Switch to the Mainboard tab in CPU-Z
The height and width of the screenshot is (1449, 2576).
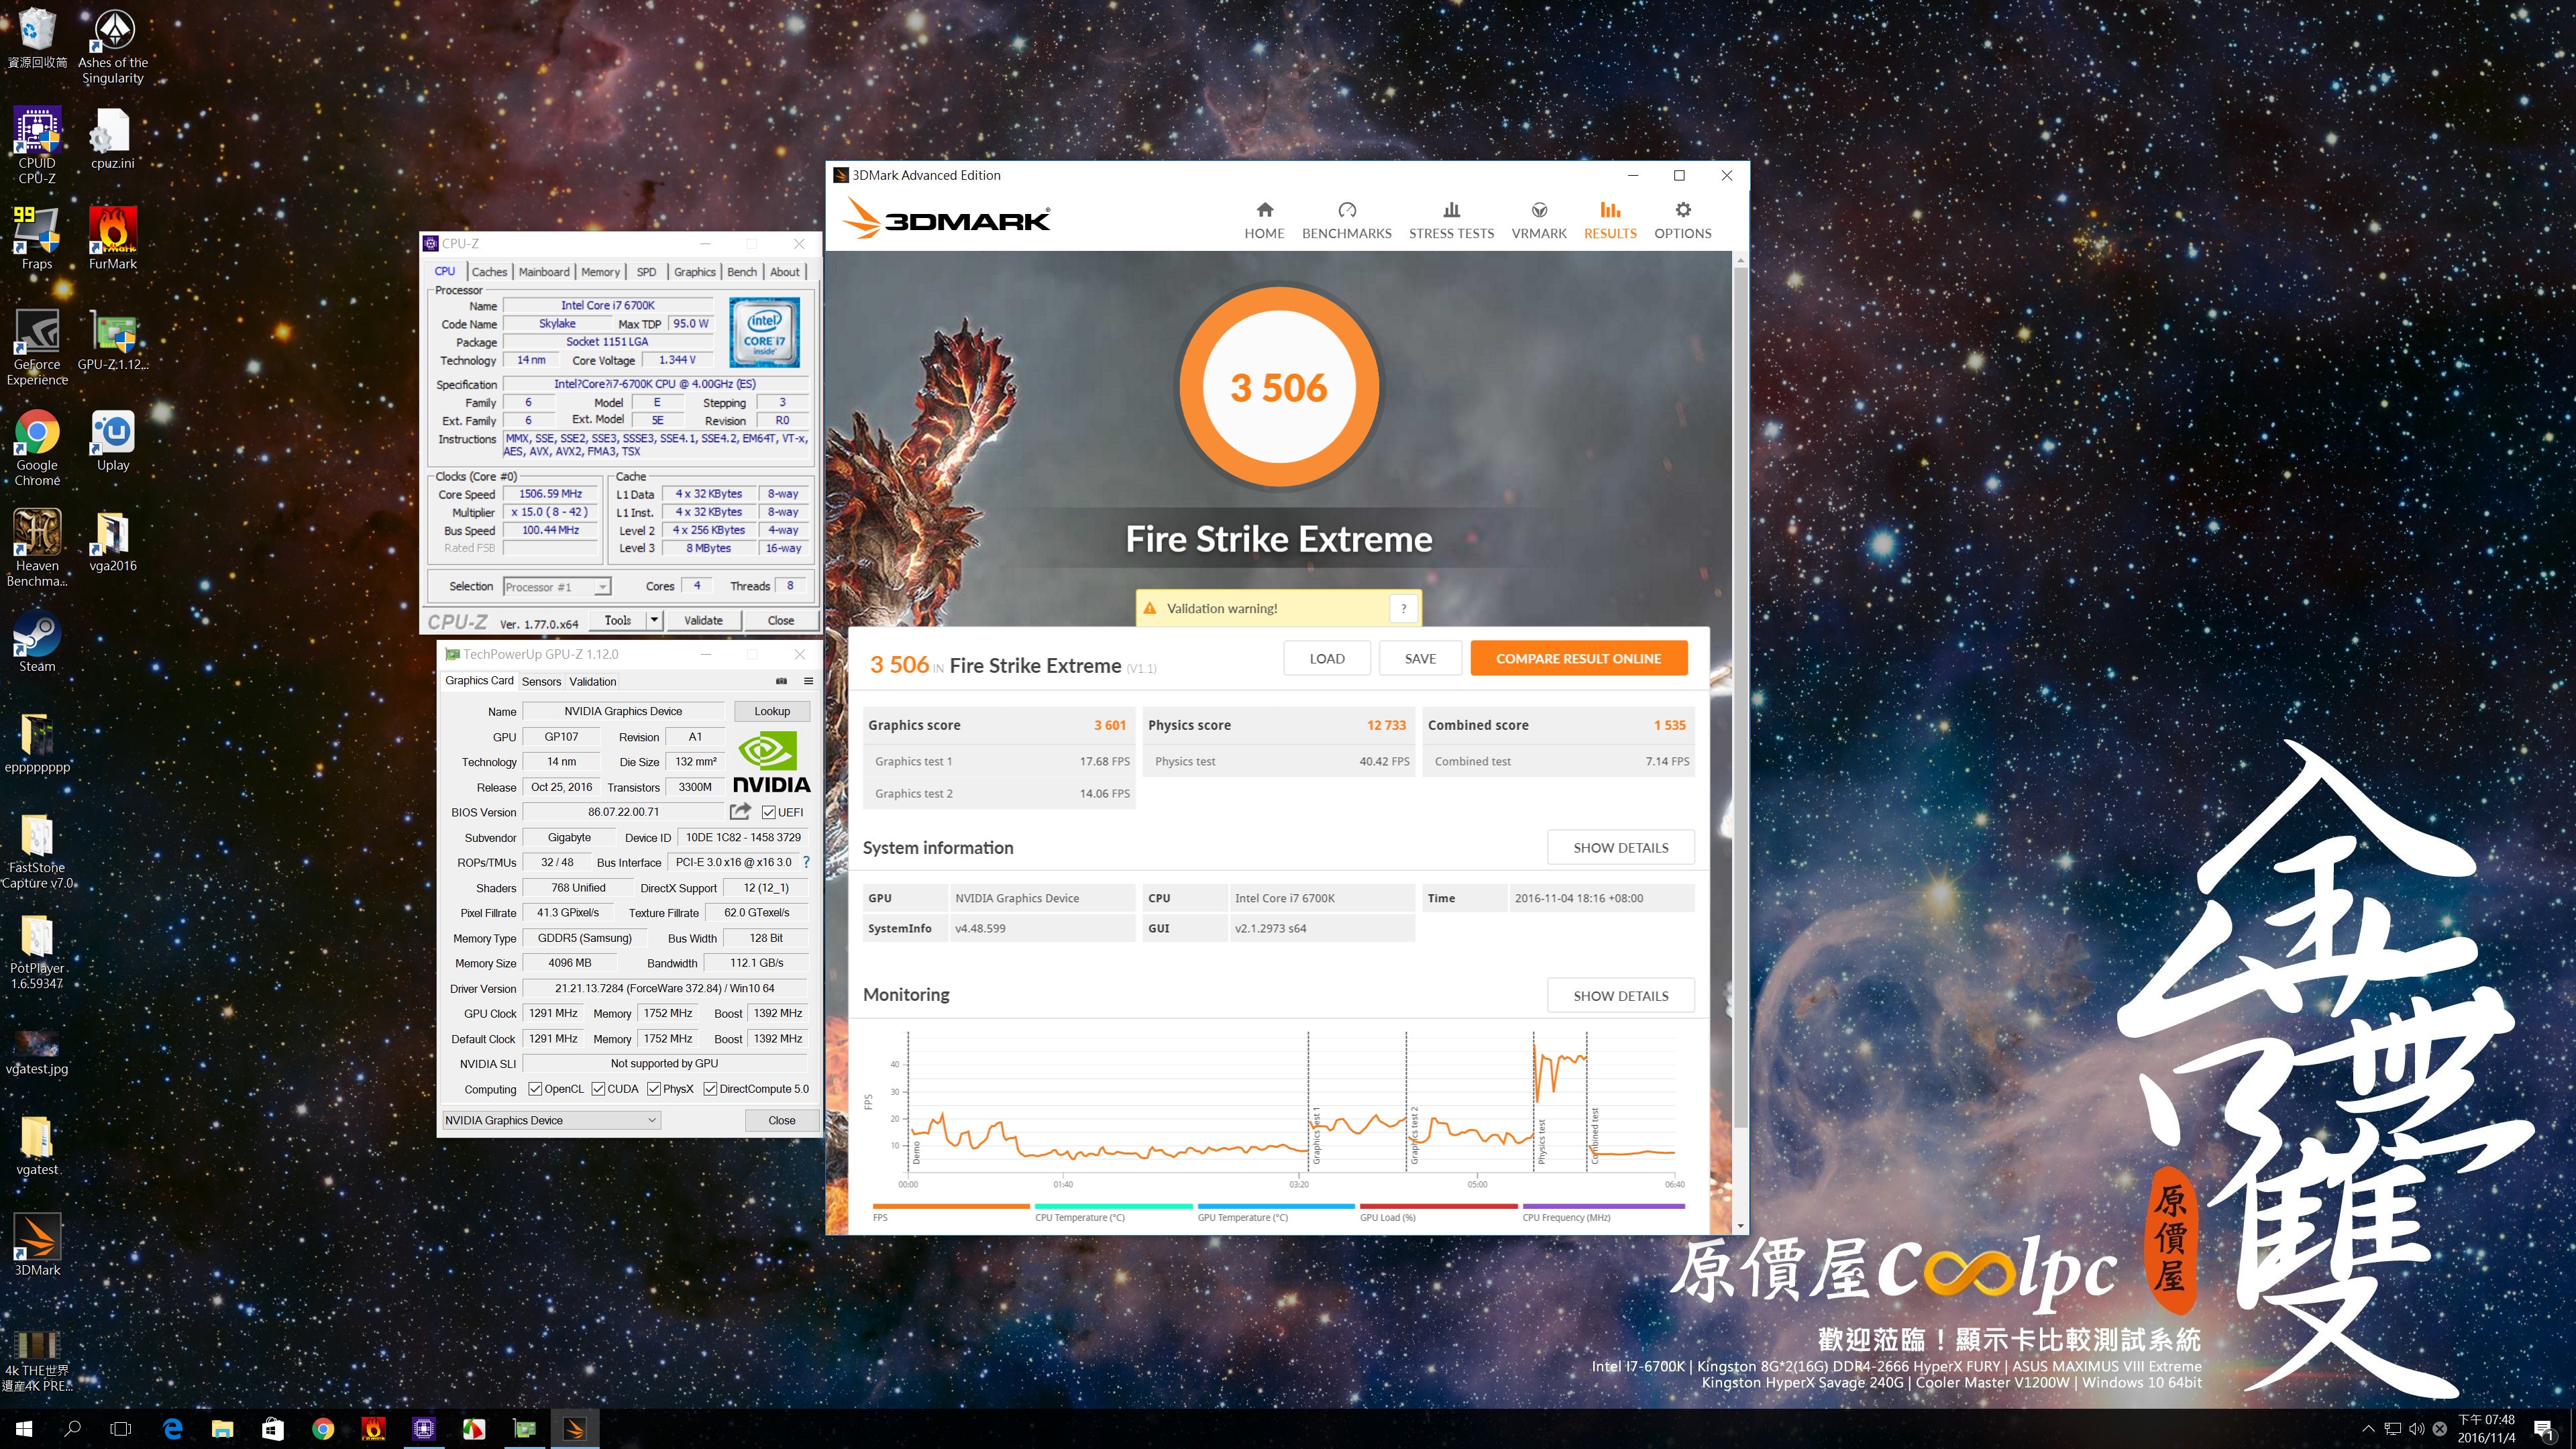coord(544,272)
